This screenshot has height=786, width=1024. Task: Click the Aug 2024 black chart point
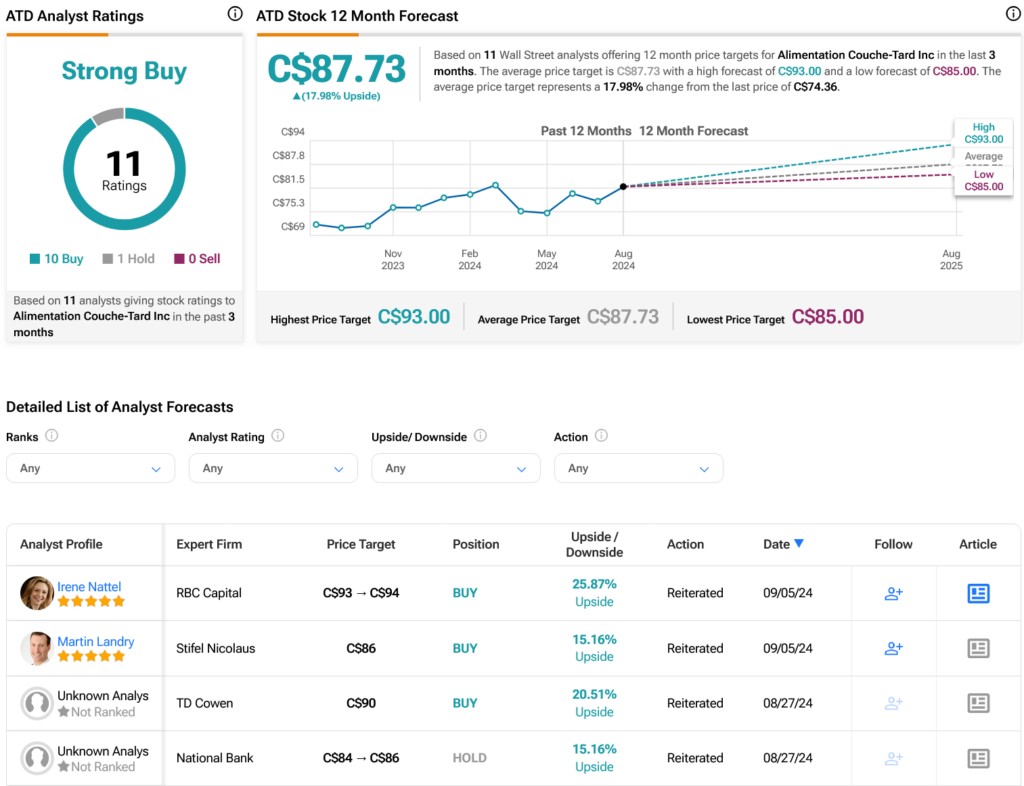point(623,186)
